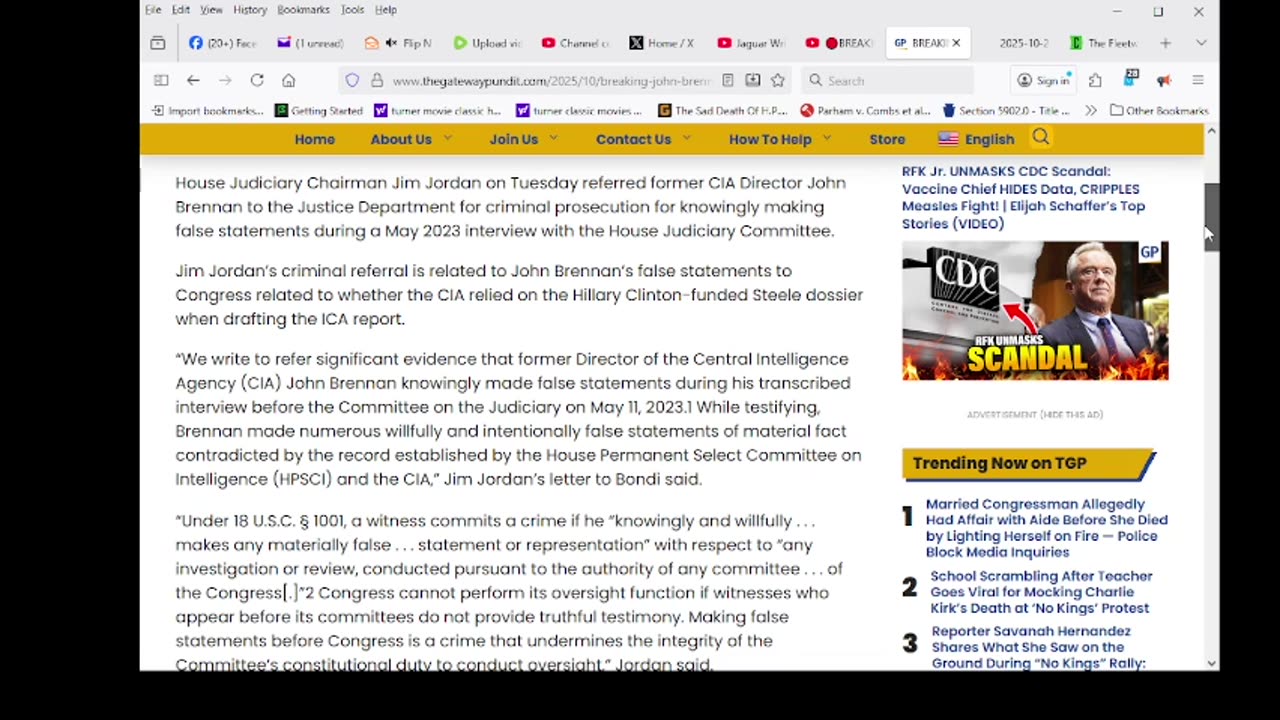The image size is (1280, 720).
Task: Read School Scrambling After Teacher story
Action: 1041,592
